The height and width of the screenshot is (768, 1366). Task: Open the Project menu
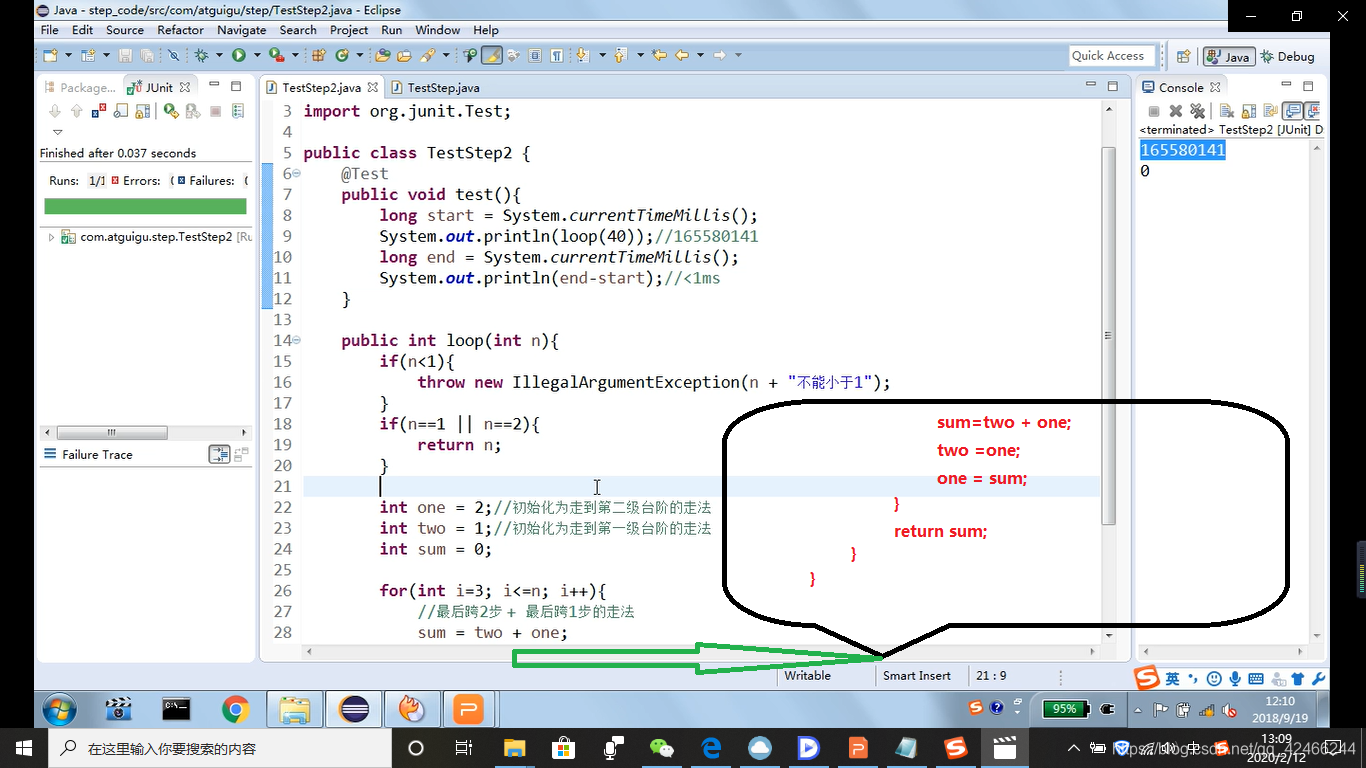pos(349,30)
